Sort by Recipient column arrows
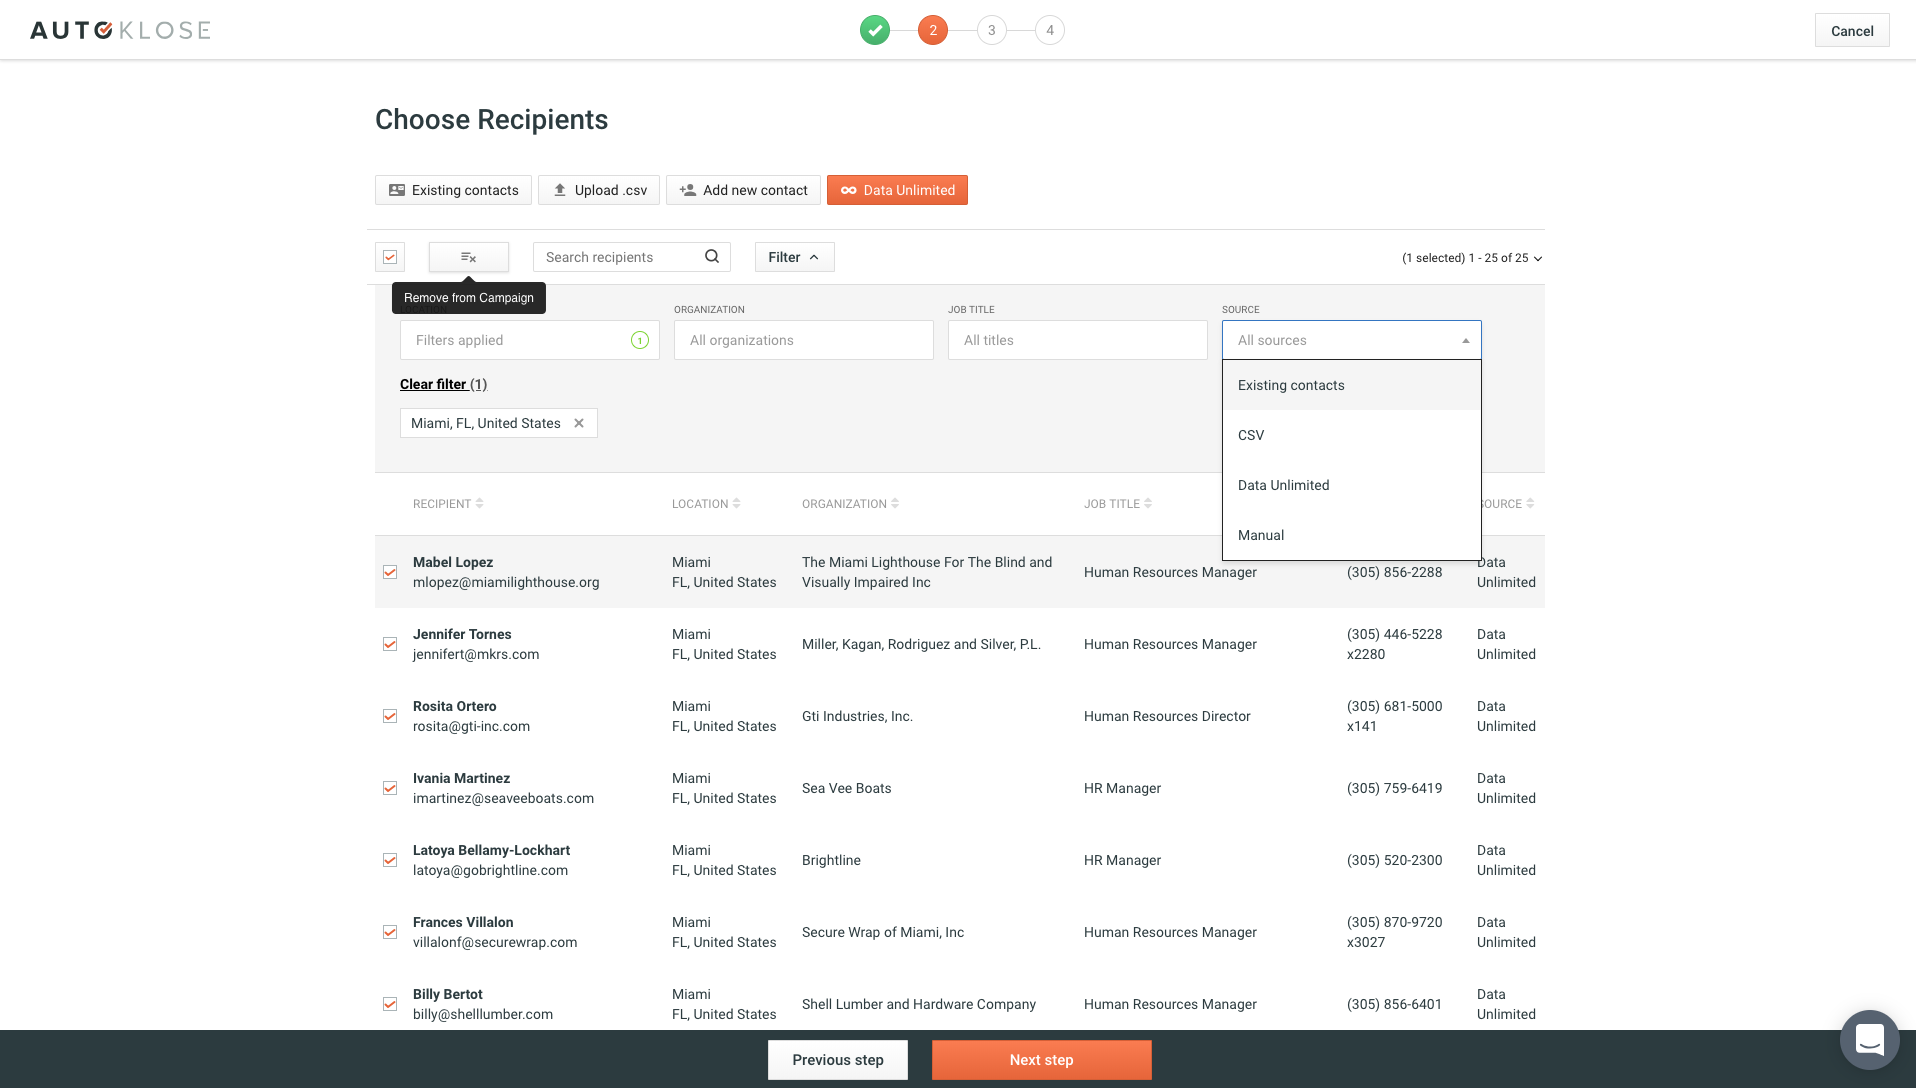The width and height of the screenshot is (1916, 1088). point(480,504)
